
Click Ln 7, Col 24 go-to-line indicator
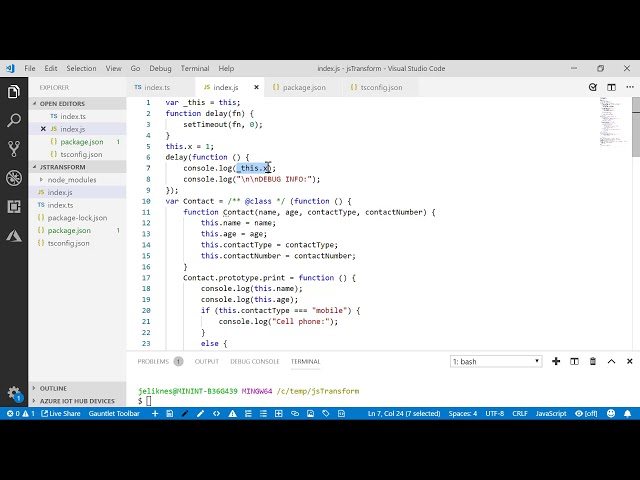tap(404, 413)
